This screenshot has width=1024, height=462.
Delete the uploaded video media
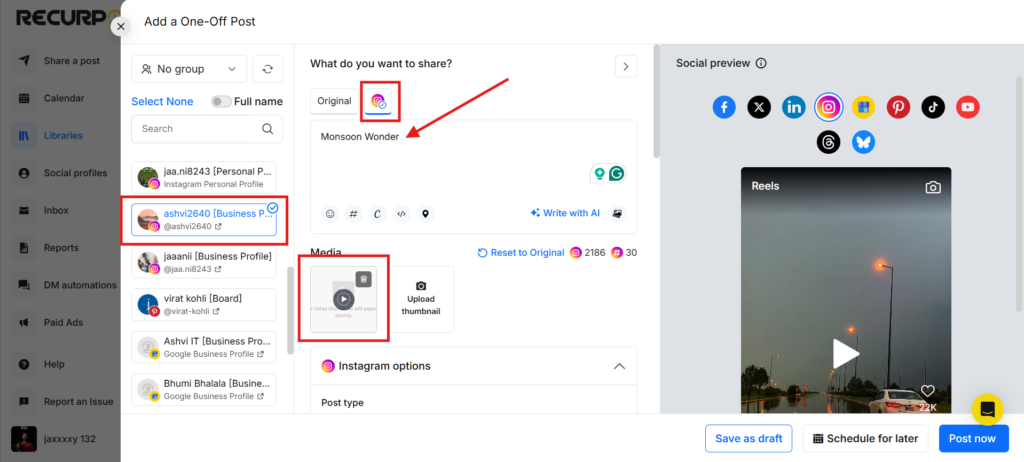click(x=364, y=279)
